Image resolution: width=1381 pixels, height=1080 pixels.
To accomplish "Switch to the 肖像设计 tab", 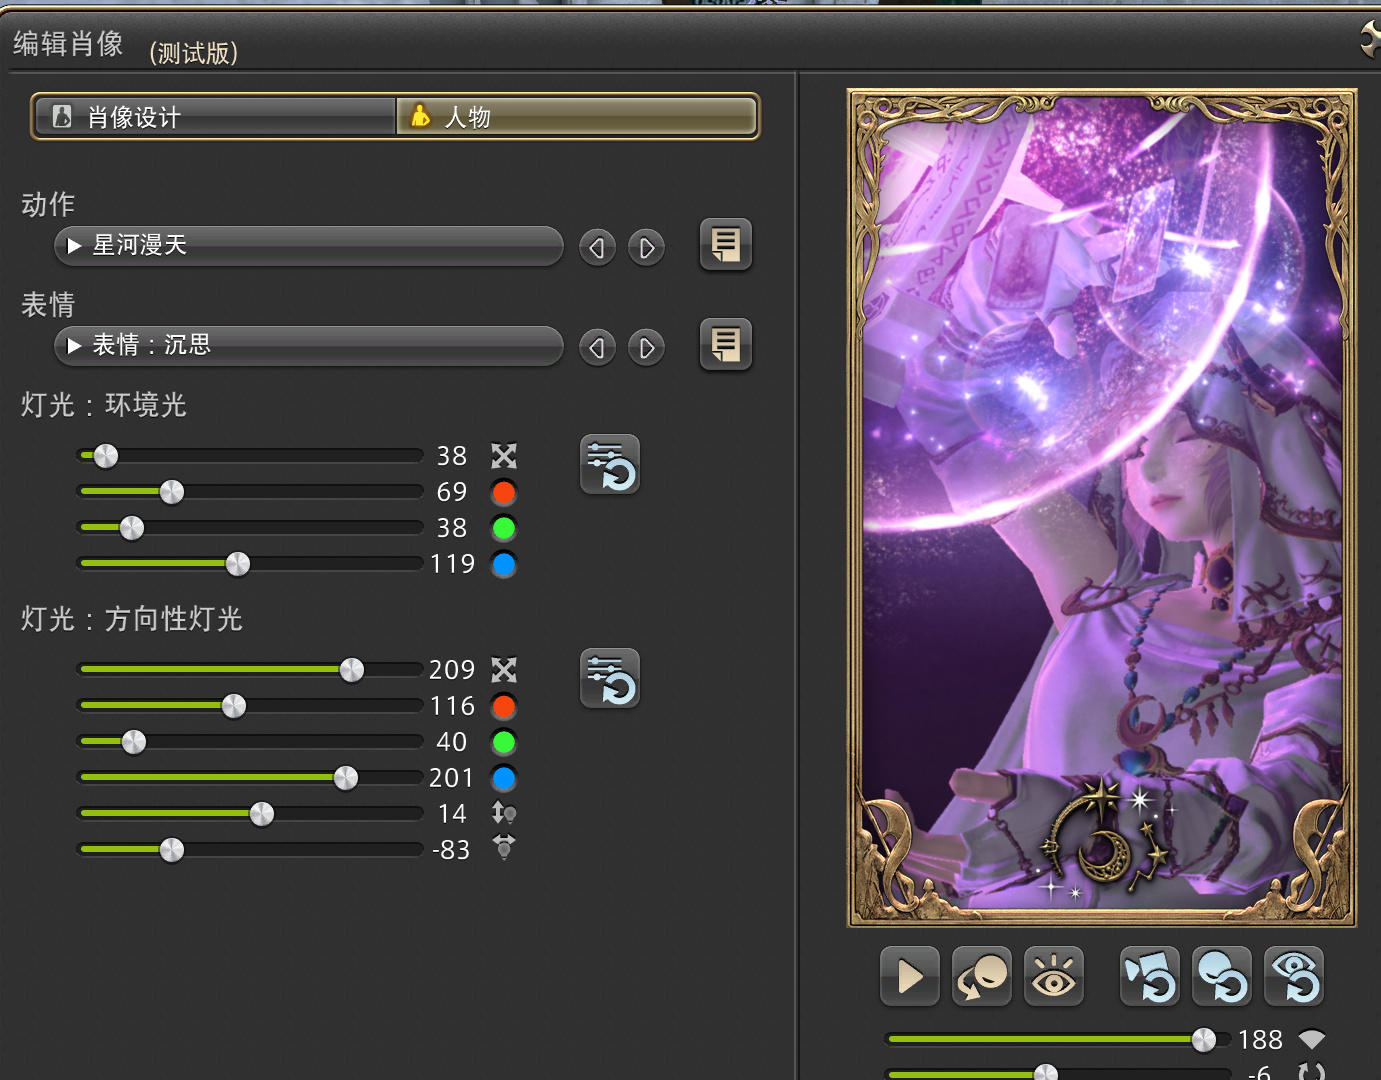I will click(x=215, y=117).
